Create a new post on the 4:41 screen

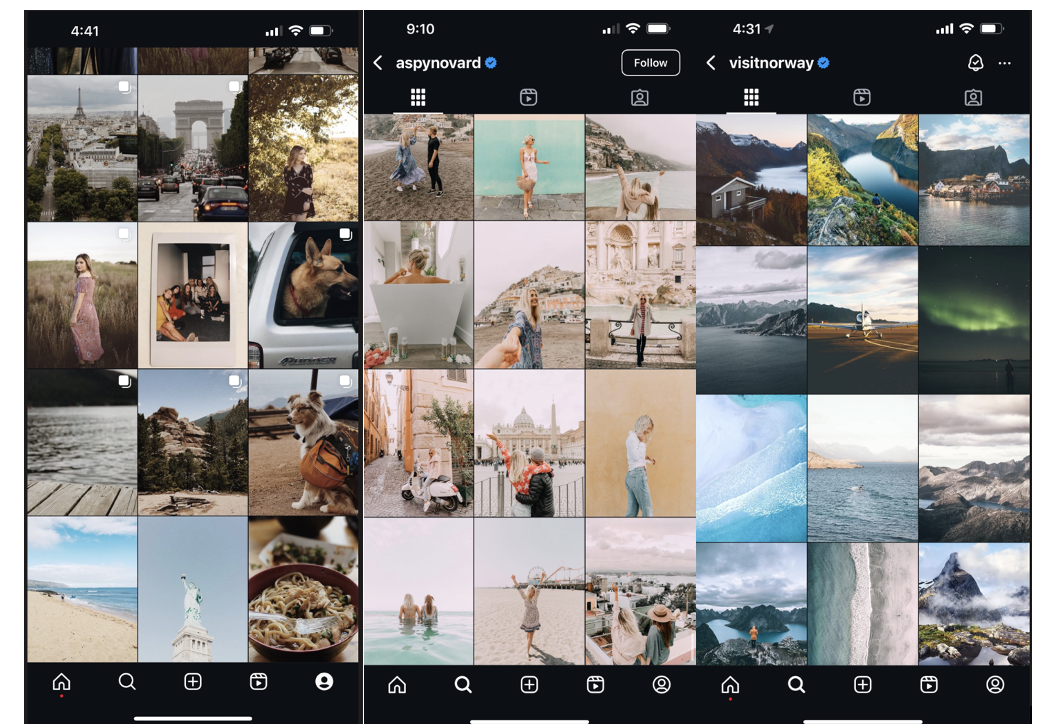click(x=193, y=682)
